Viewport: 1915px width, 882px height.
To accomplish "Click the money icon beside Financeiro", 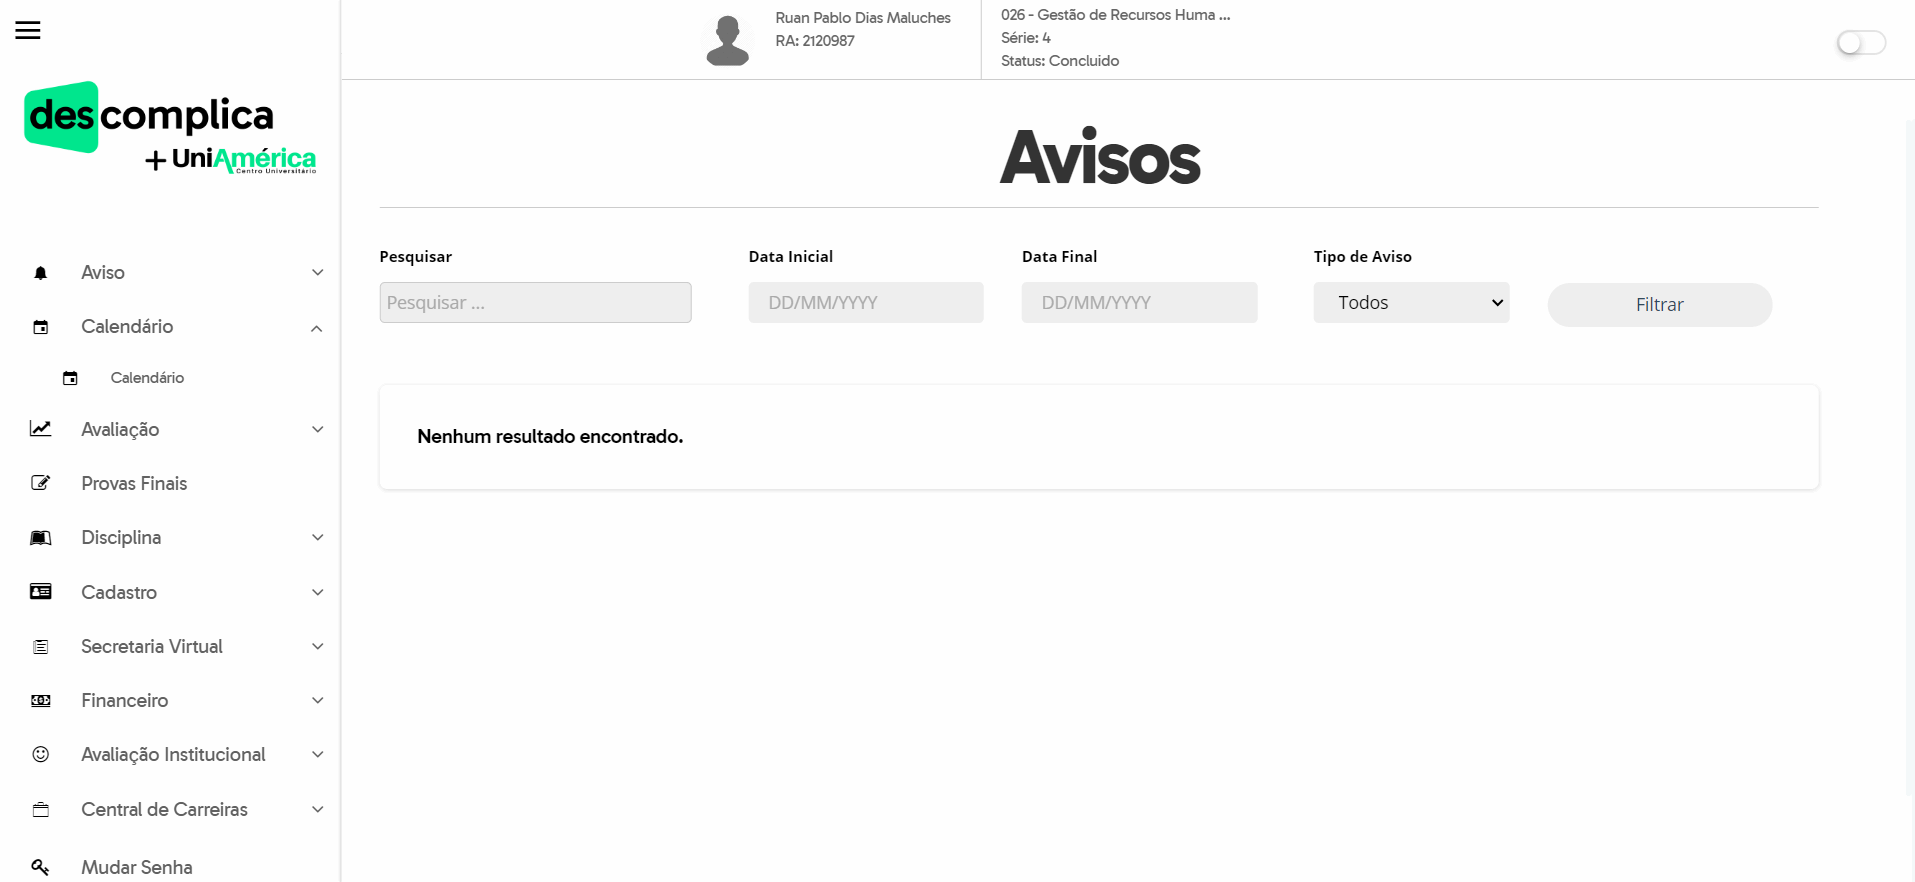I will point(41,701).
